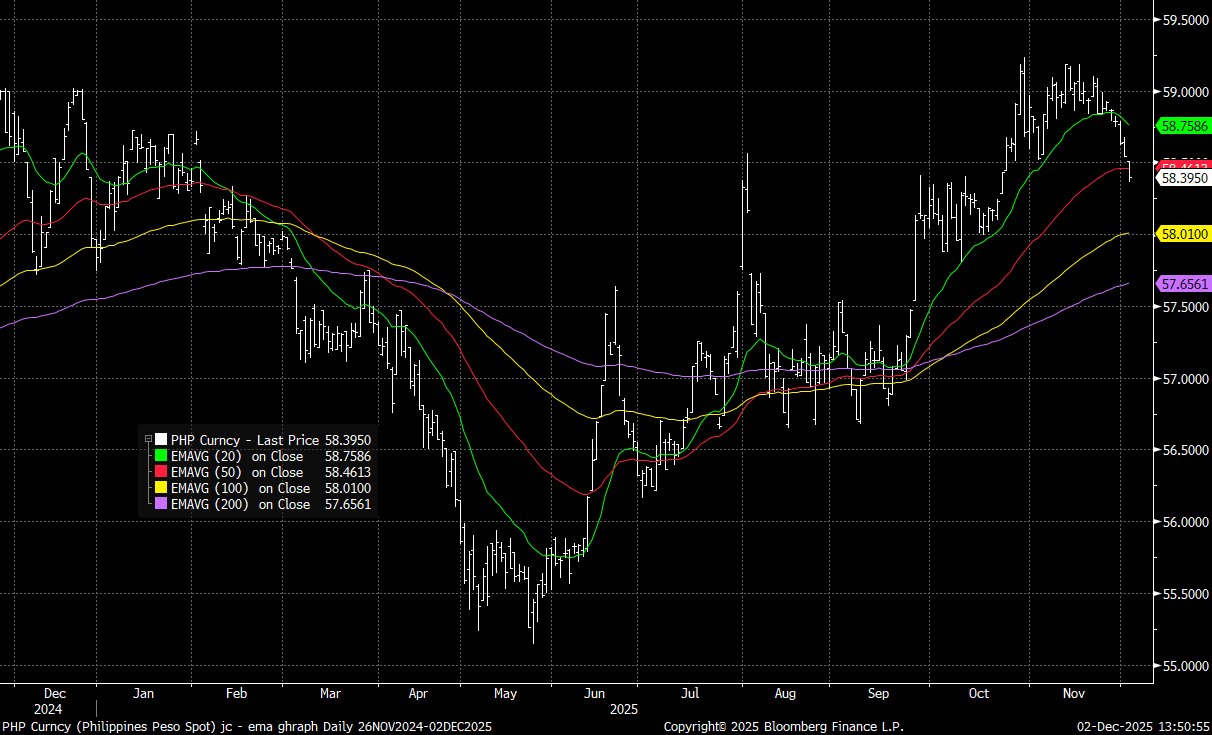Click the 59.5000 label on price axis

pyautogui.click(x=1184, y=20)
